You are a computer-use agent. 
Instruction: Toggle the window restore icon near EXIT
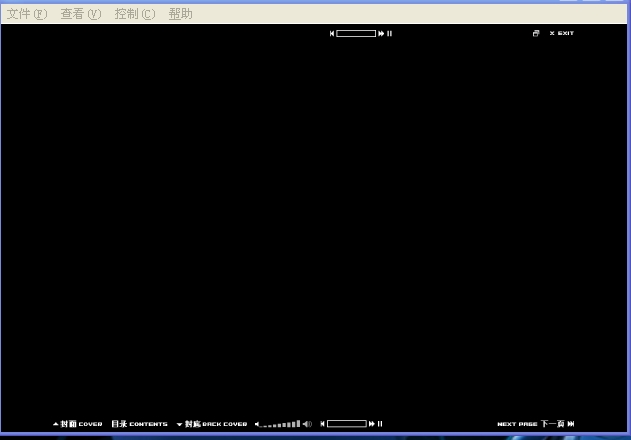coord(536,33)
